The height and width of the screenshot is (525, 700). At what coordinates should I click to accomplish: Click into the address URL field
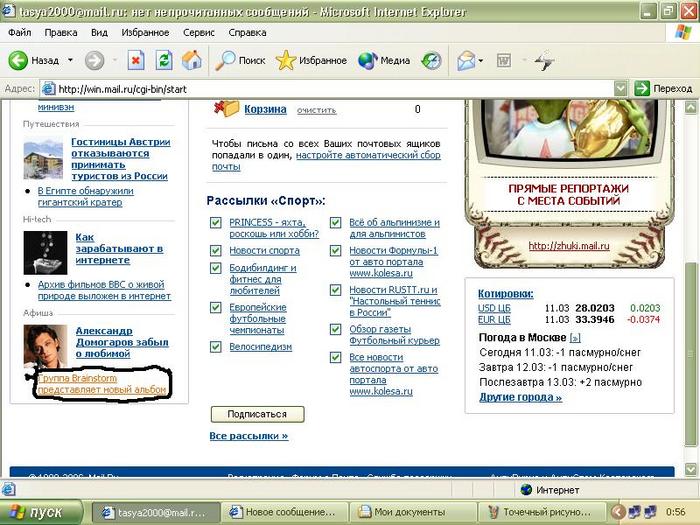point(335,89)
